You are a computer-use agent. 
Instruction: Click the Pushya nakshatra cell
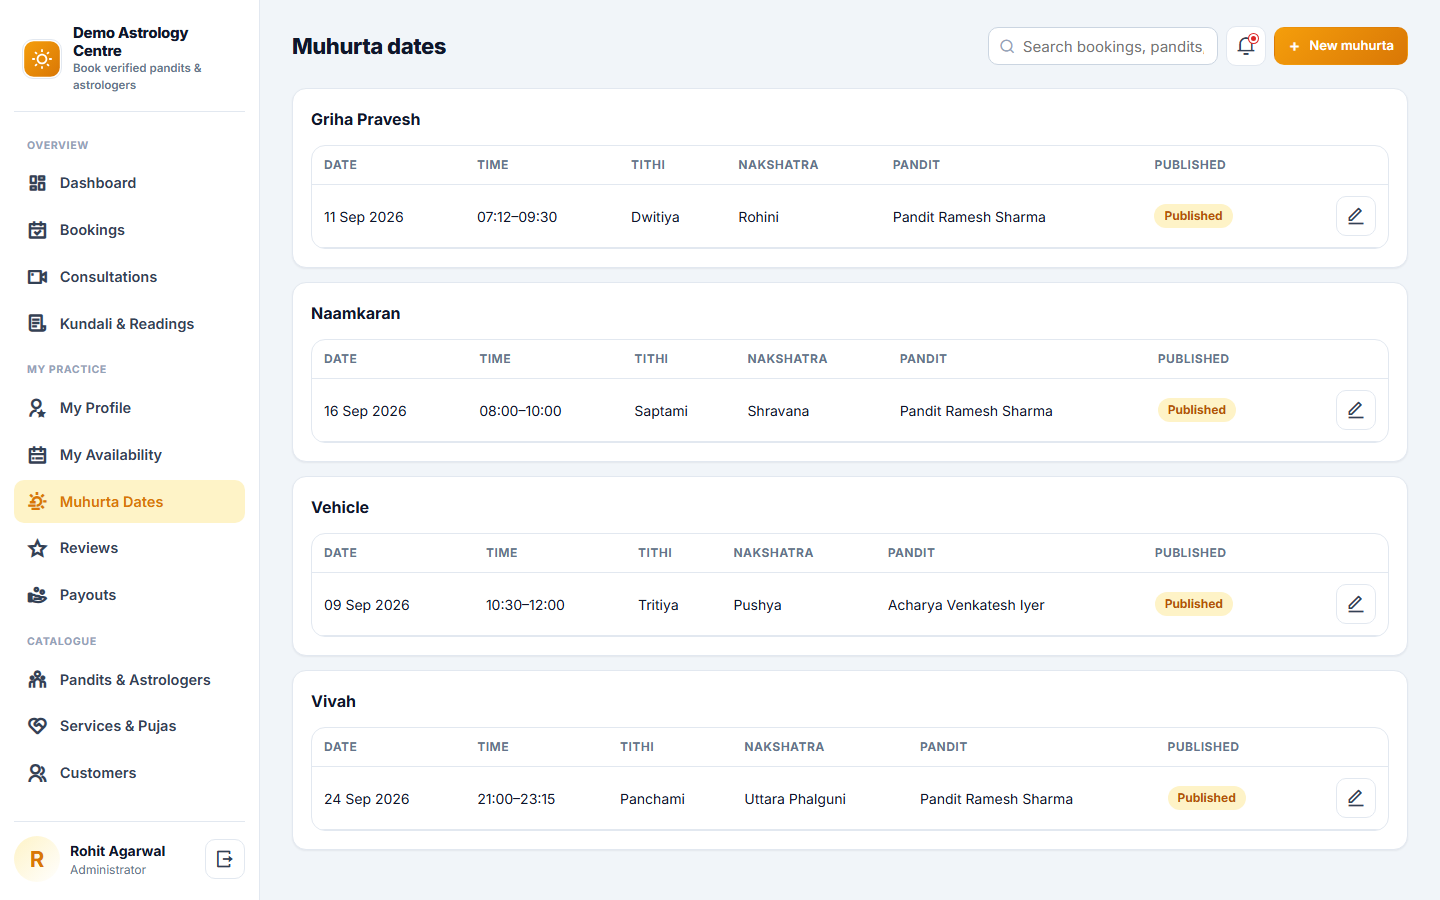coord(757,605)
